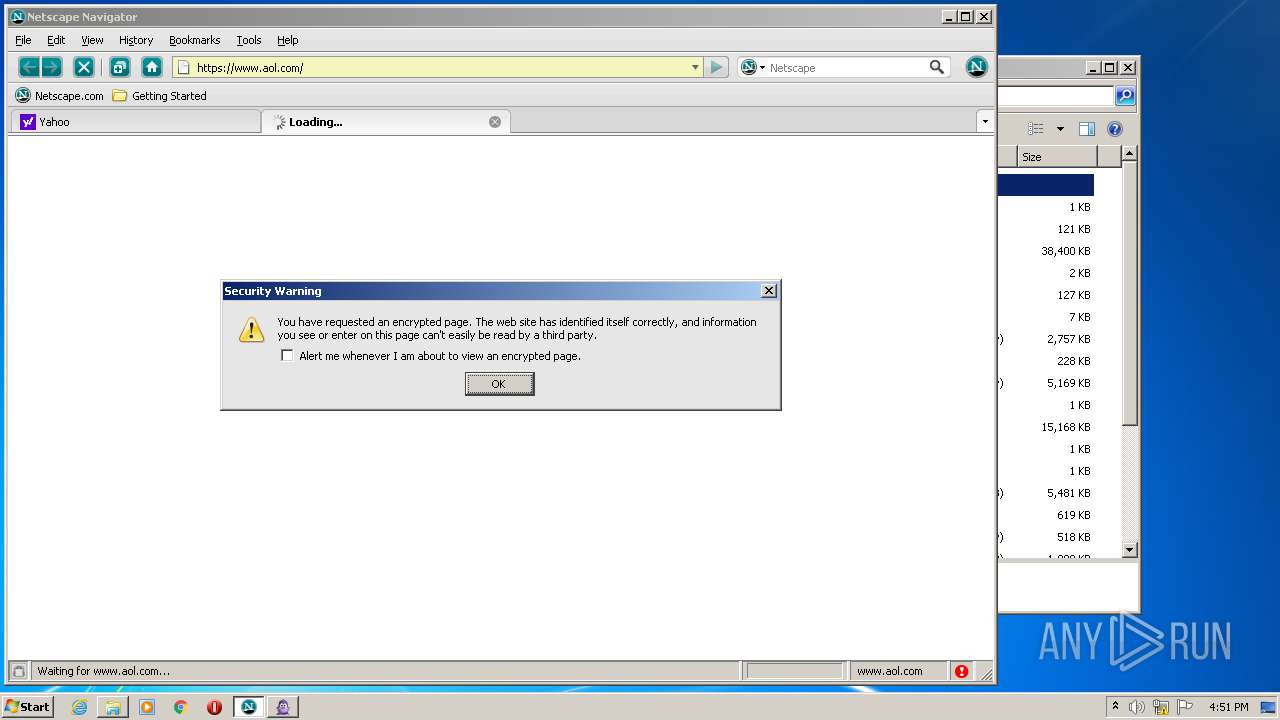Launch Internet Explorer from taskbar
The image size is (1280, 720).
pyautogui.click(x=79, y=707)
